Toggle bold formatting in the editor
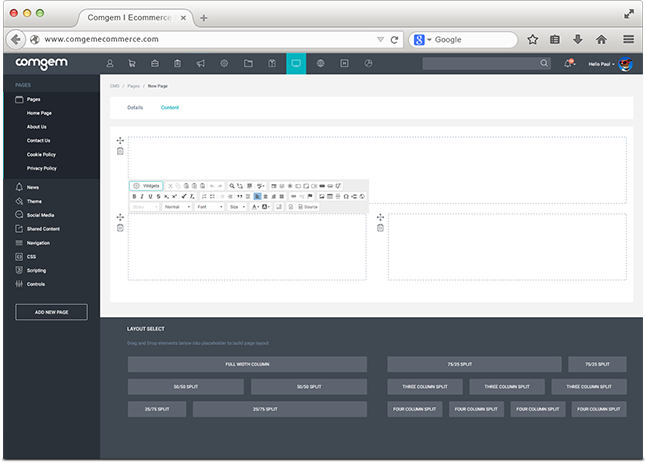This screenshot has height=463, width=646. tap(134, 196)
